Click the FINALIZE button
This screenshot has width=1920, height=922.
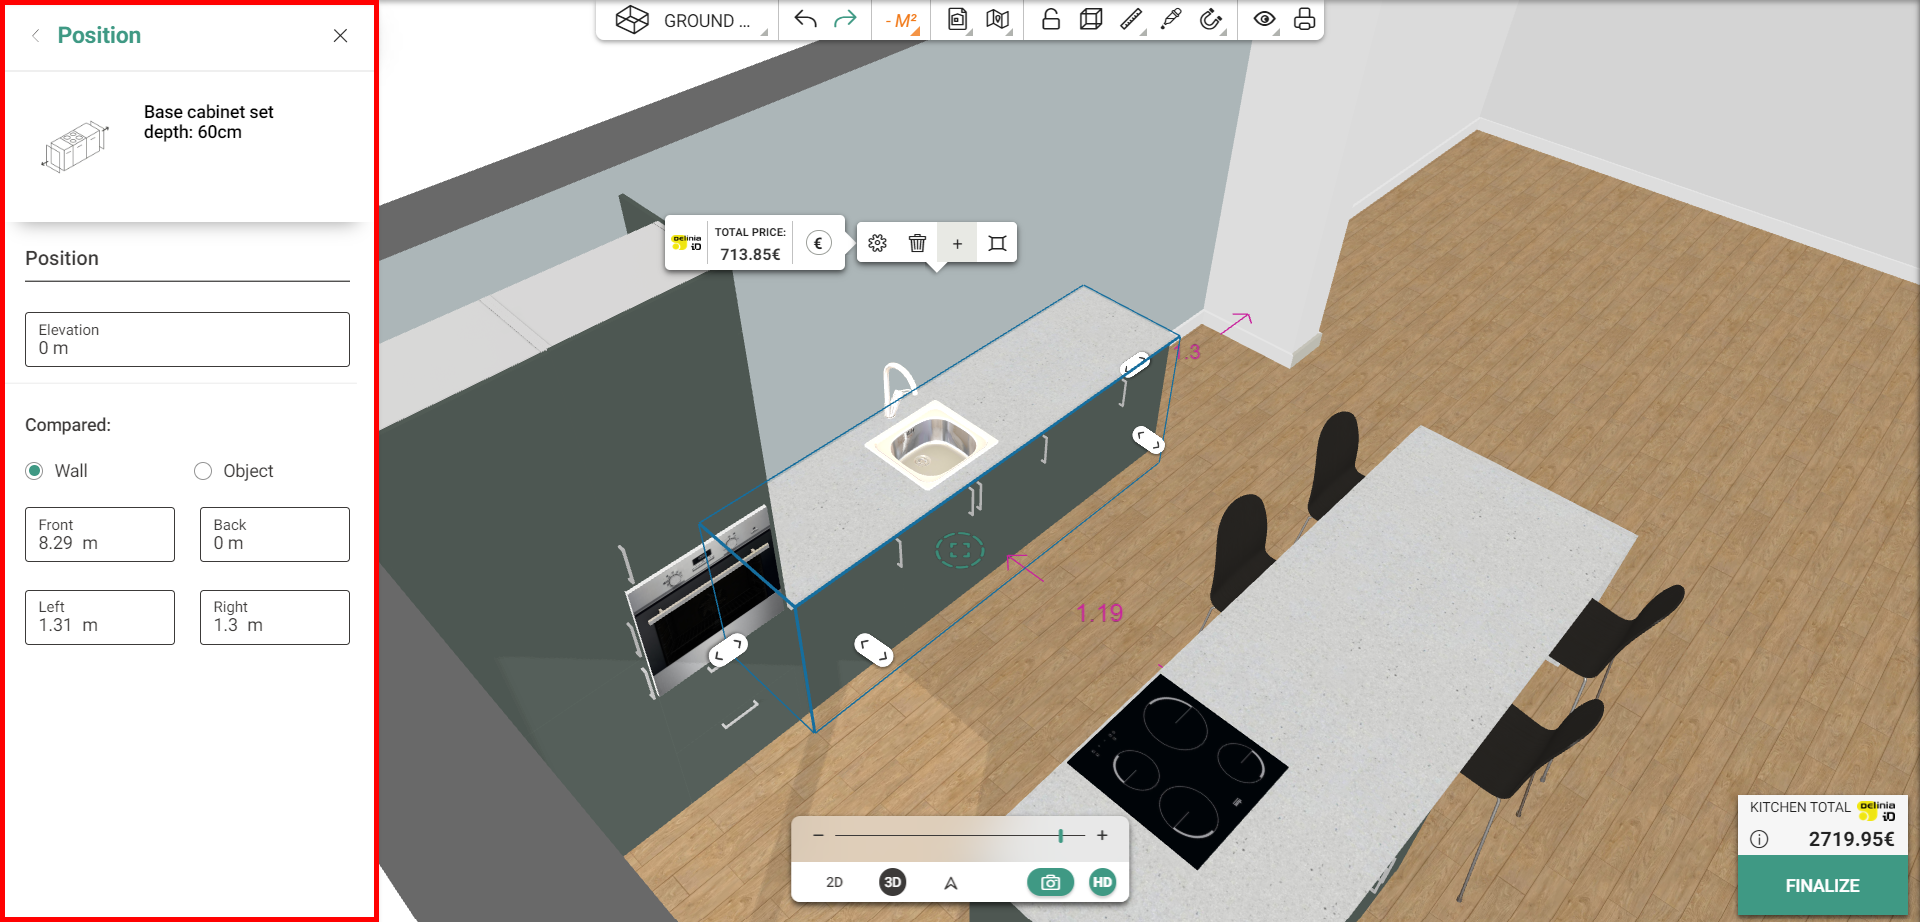coord(1822,886)
